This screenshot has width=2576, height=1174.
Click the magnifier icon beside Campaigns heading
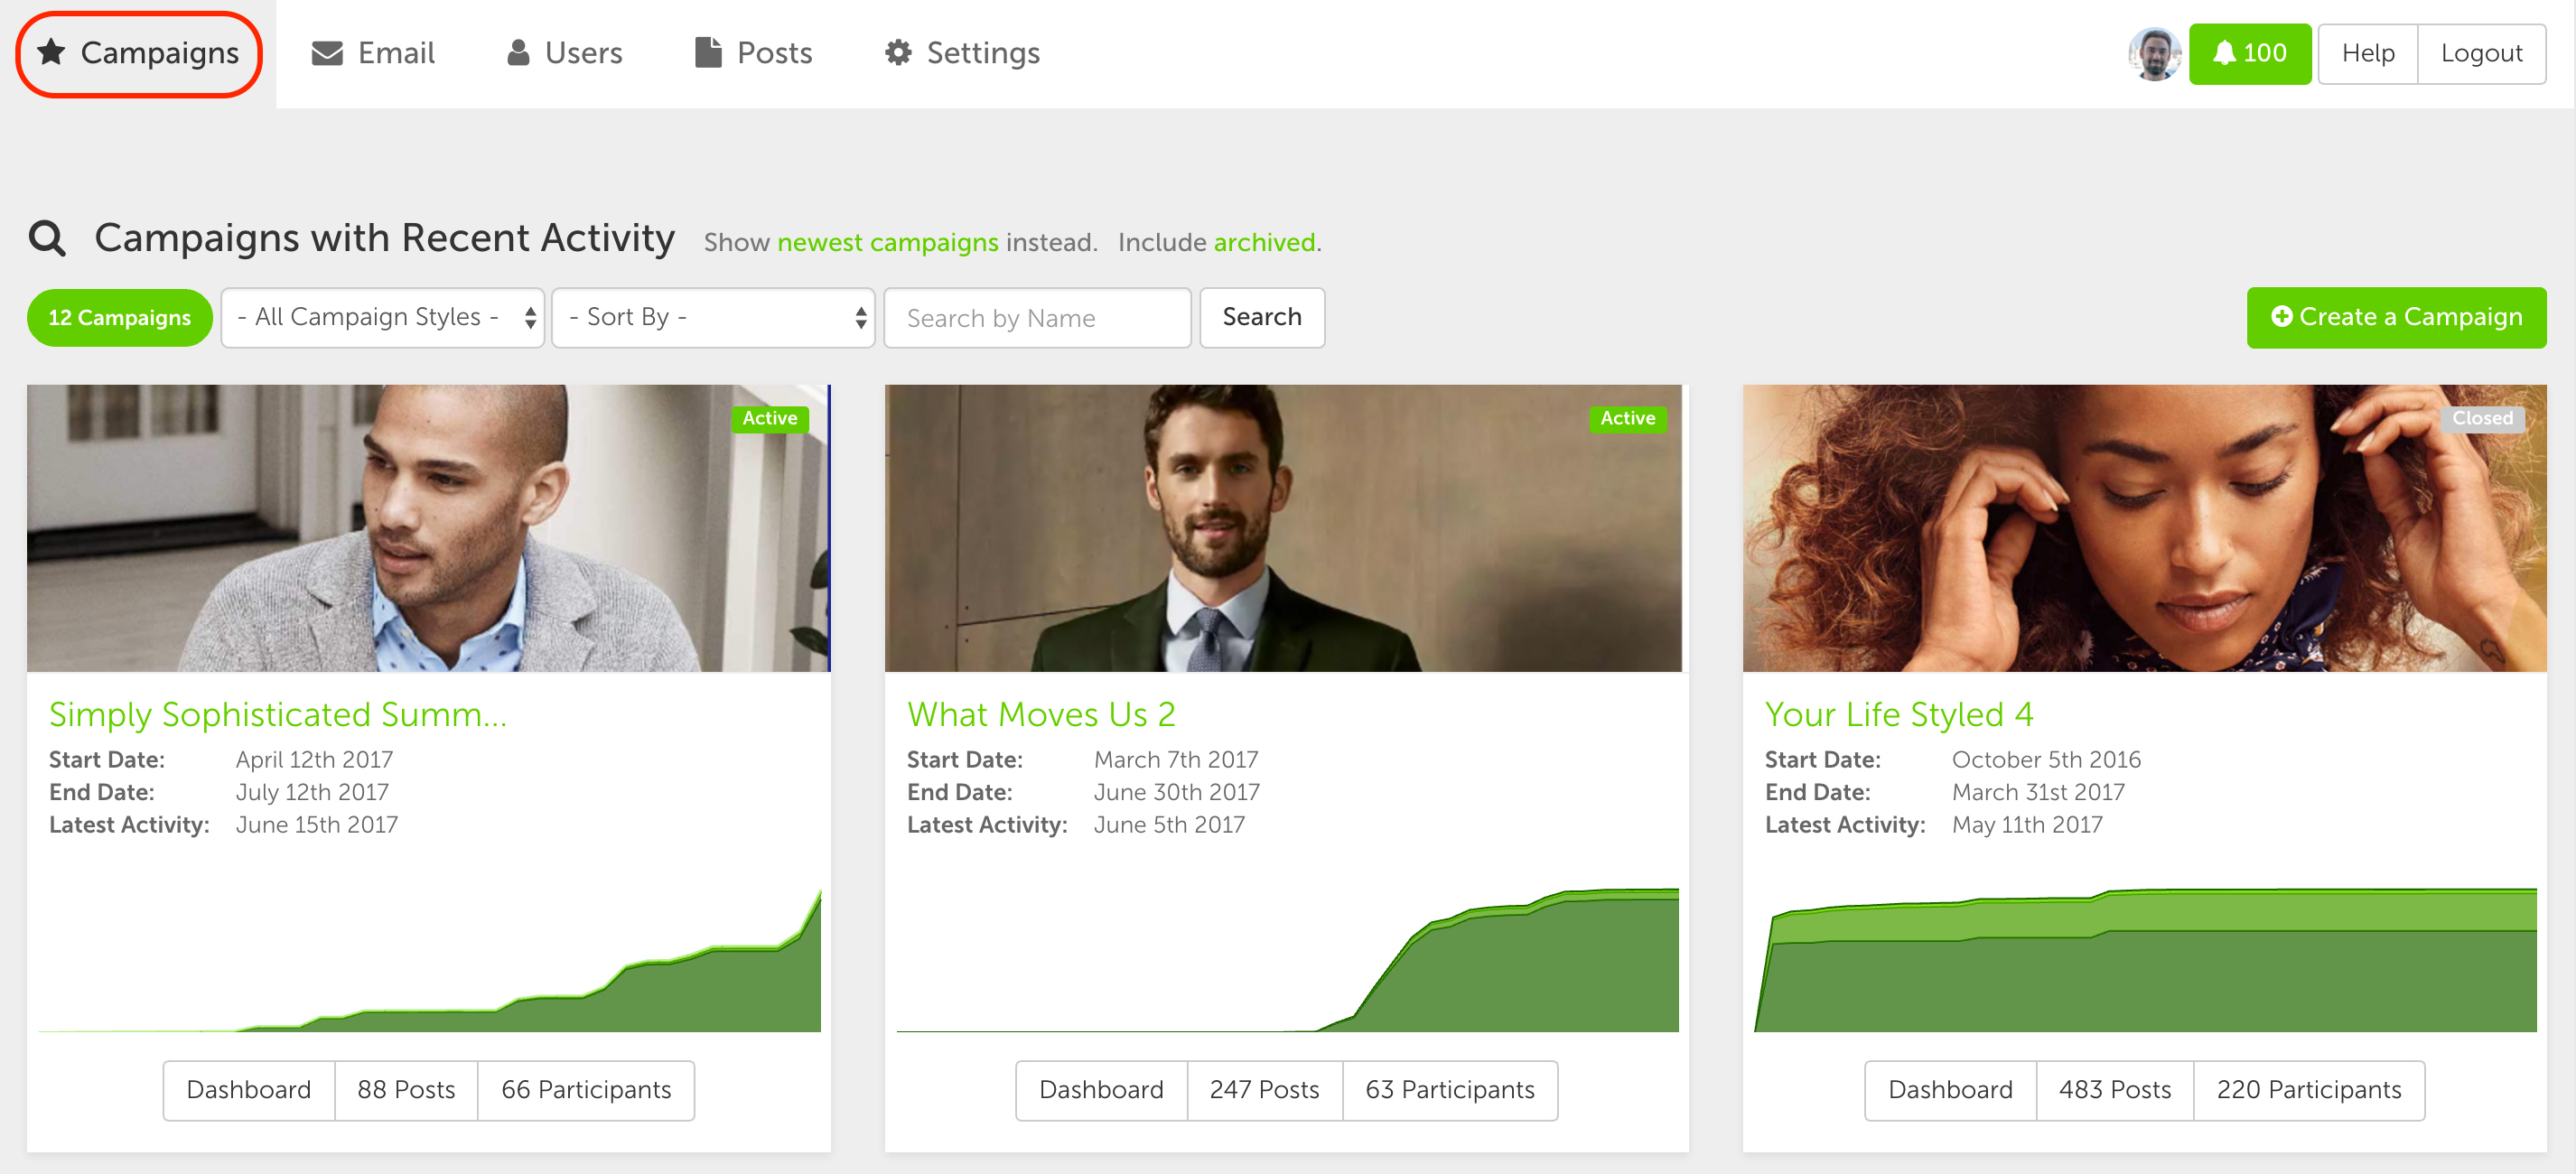click(47, 239)
